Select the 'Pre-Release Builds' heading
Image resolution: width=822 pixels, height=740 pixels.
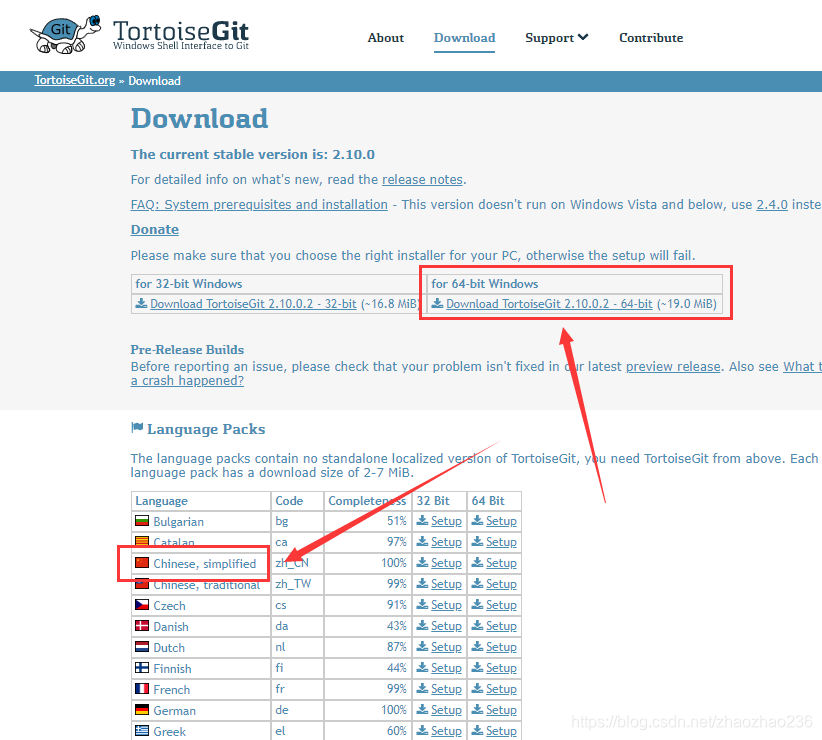coord(187,350)
